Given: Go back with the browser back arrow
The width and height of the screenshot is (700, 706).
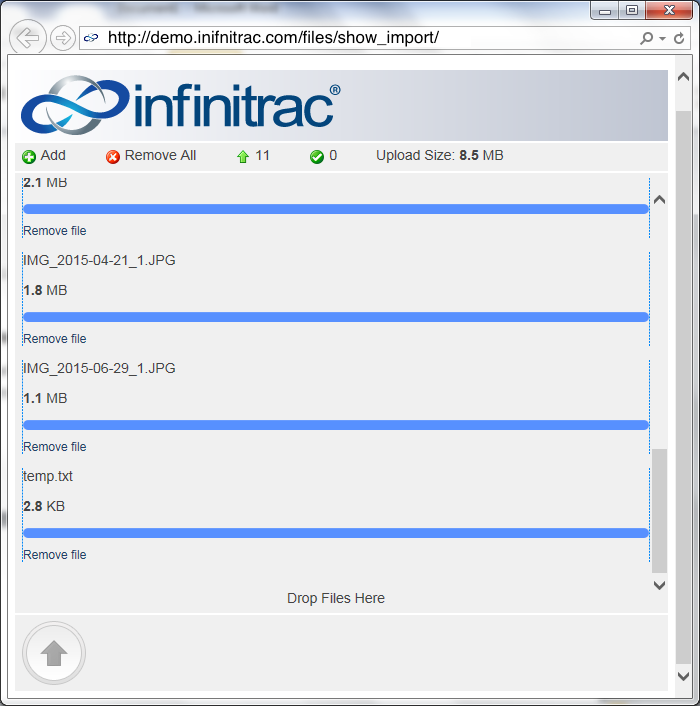Looking at the screenshot, I should (x=28, y=38).
